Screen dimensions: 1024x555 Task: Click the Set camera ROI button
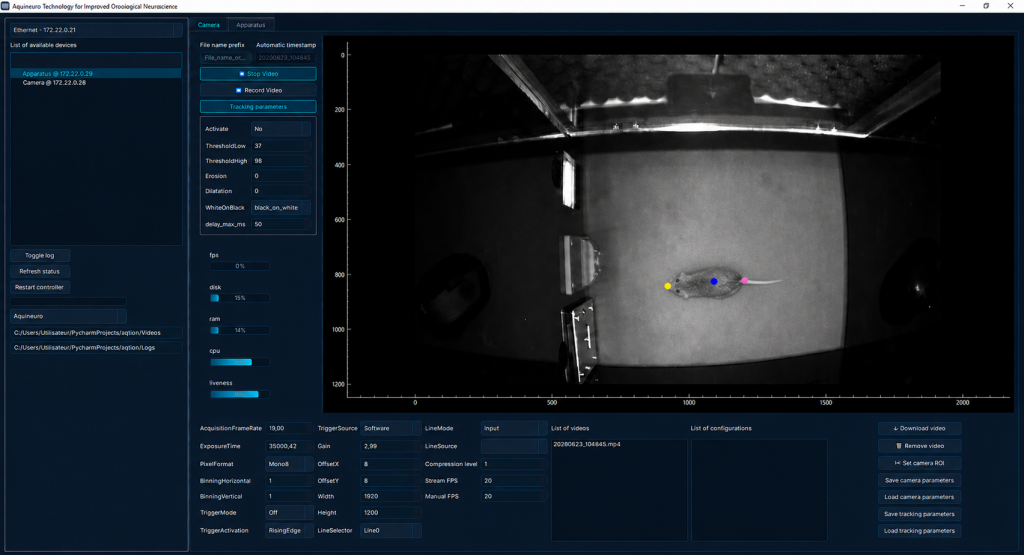[920, 463]
